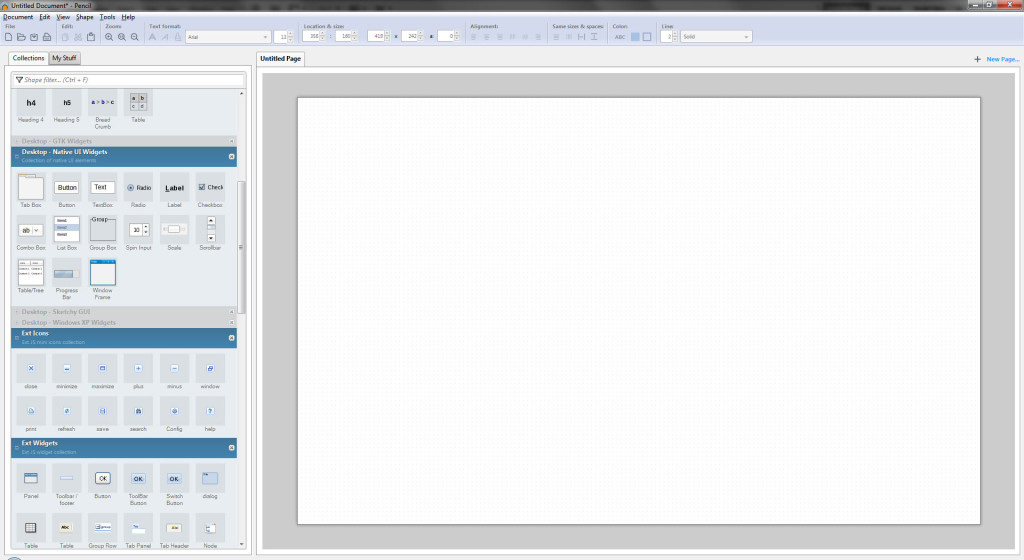Collapse the Desktop - Native UI Widgets collection
The image size is (1024, 560).
point(123,156)
